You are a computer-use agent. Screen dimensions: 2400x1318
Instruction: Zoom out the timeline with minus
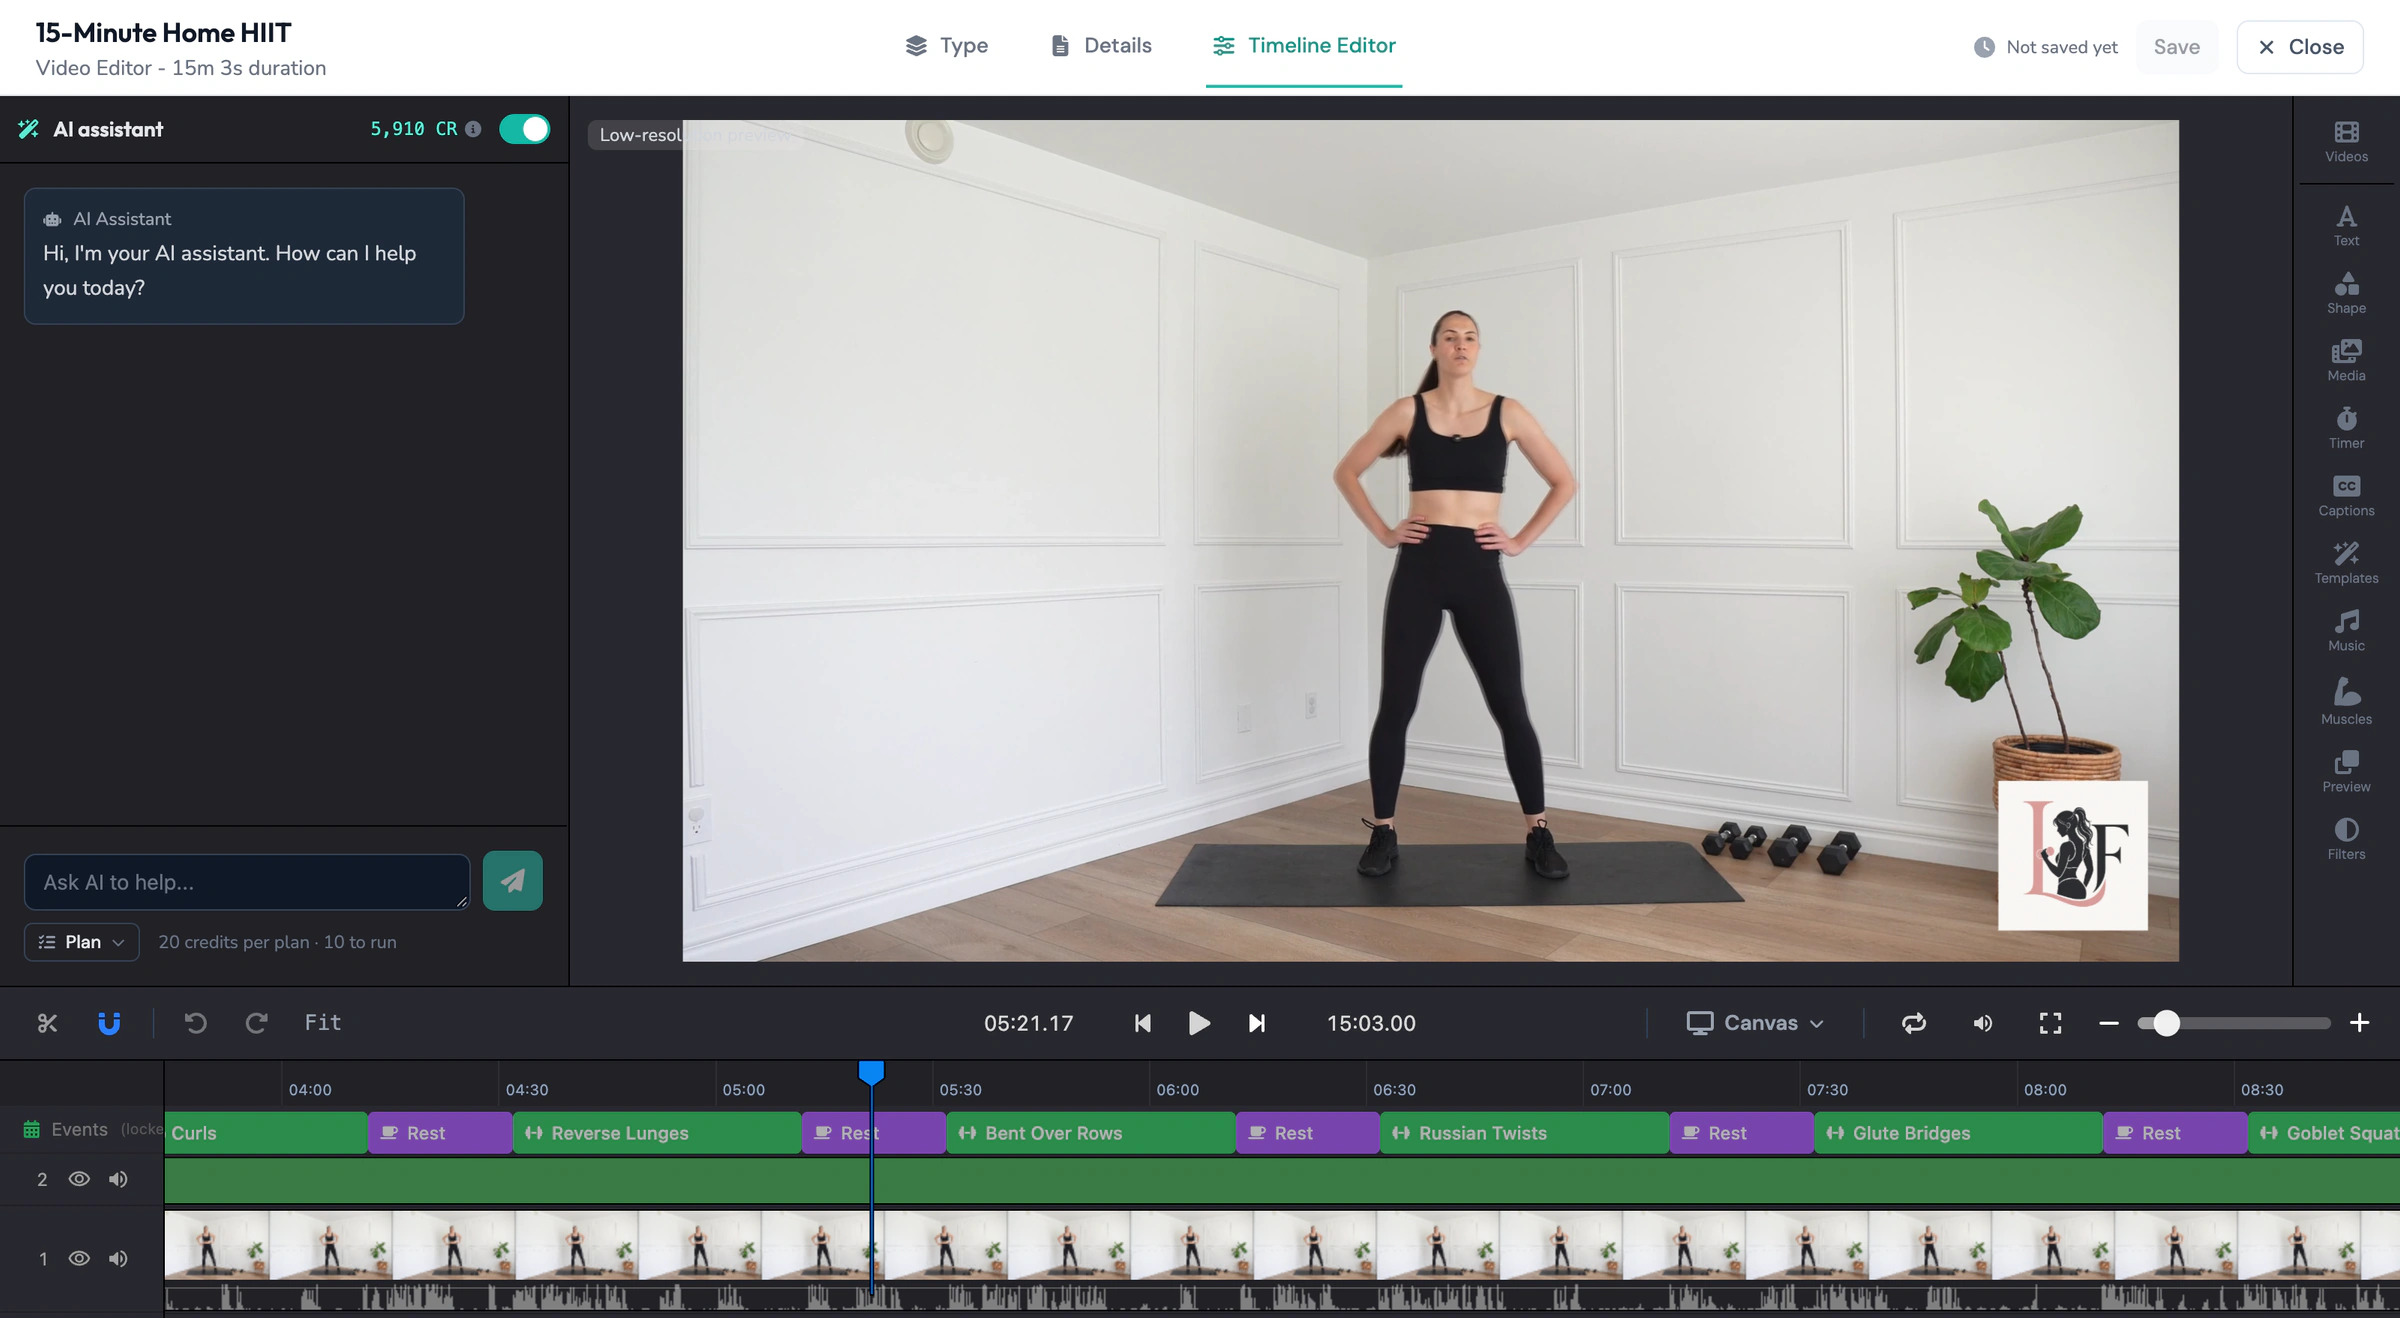point(2108,1023)
